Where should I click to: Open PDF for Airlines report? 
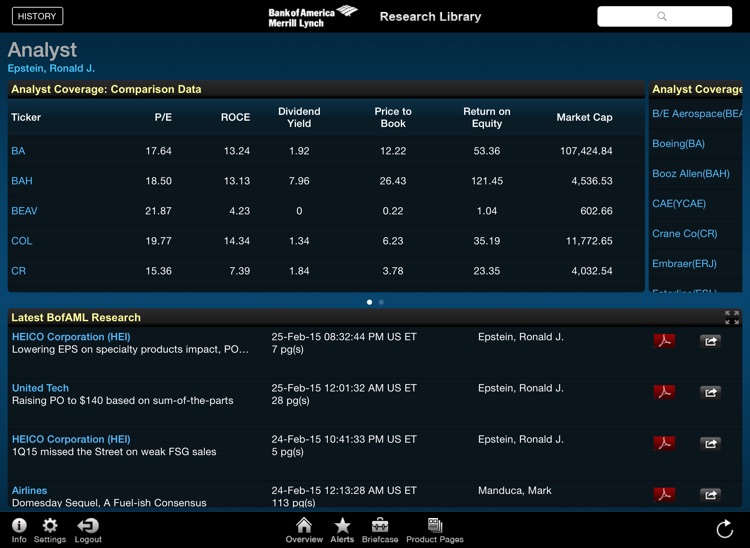point(664,494)
